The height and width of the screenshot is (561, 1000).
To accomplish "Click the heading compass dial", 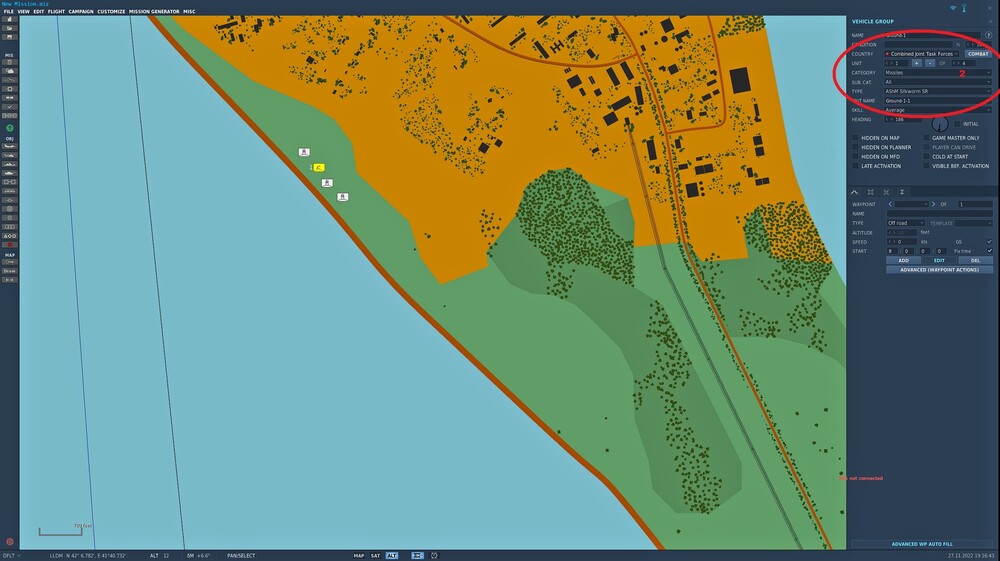I will [939, 124].
